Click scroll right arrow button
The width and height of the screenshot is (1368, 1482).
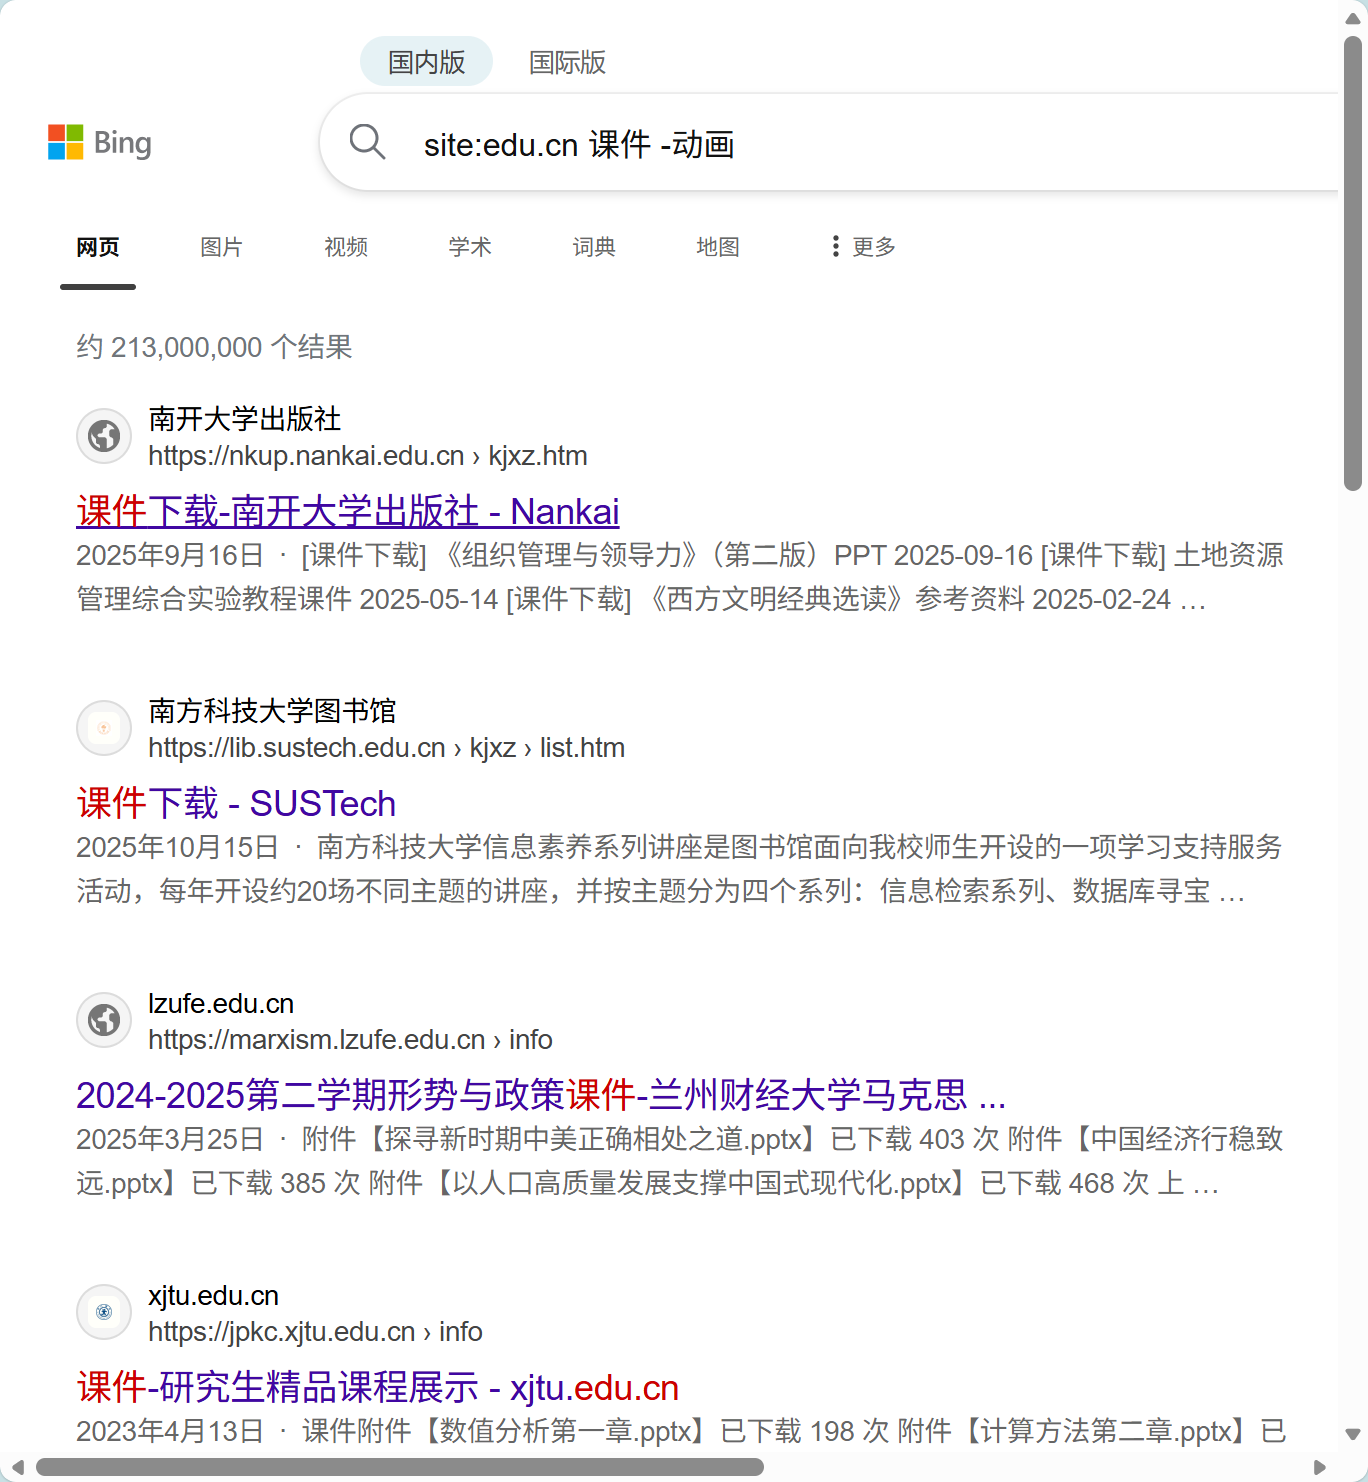click(1319, 1467)
